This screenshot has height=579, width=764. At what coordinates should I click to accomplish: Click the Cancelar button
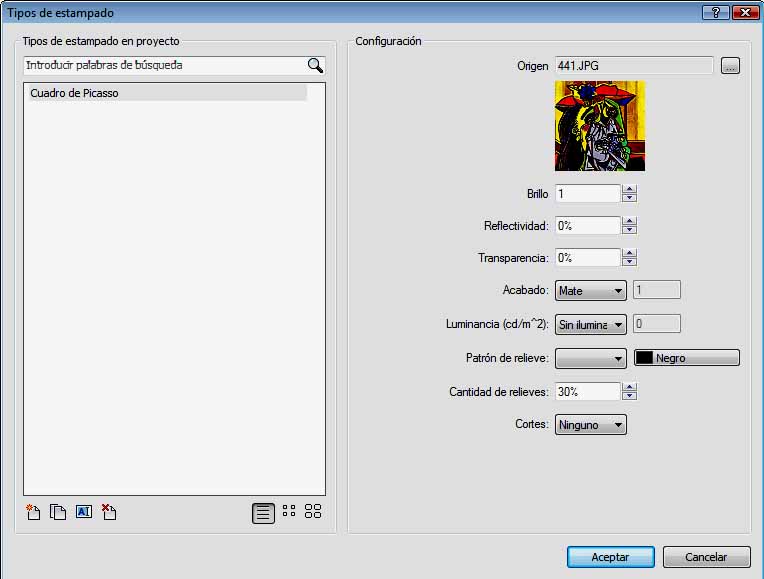coord(706,557)
